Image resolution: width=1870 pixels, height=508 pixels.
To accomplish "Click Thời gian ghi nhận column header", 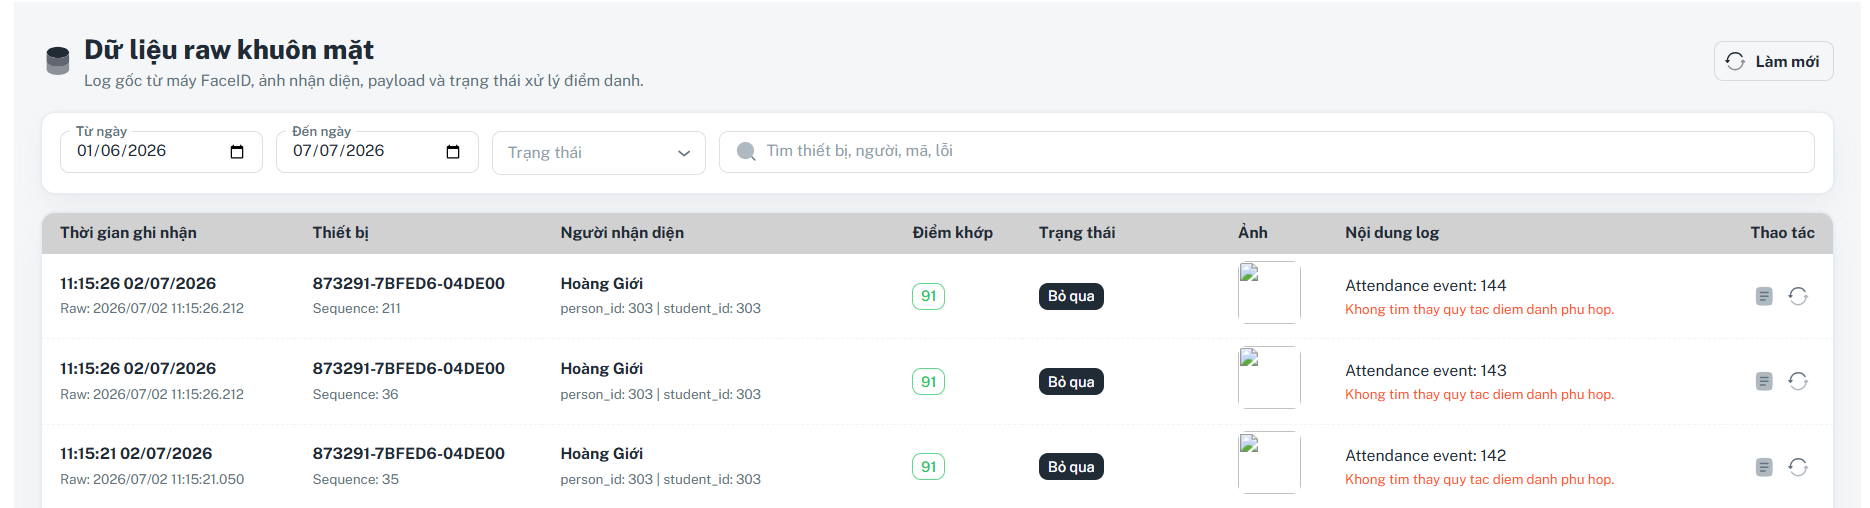I will 128,232.
